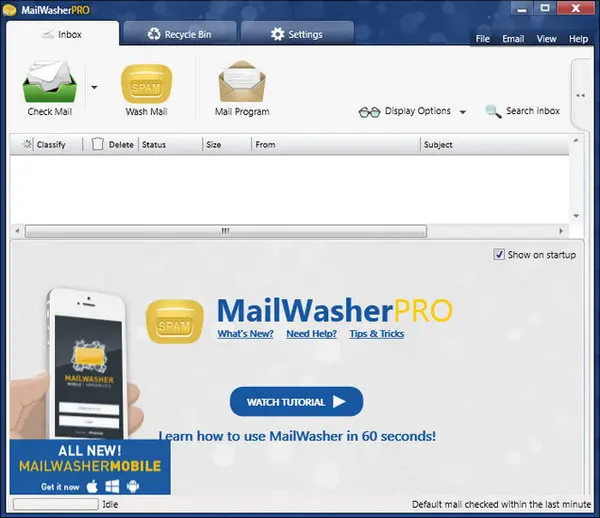Click the Android icon in mobile banner
This screenshot has height=518, width=600.
click(x=133, y=486)
